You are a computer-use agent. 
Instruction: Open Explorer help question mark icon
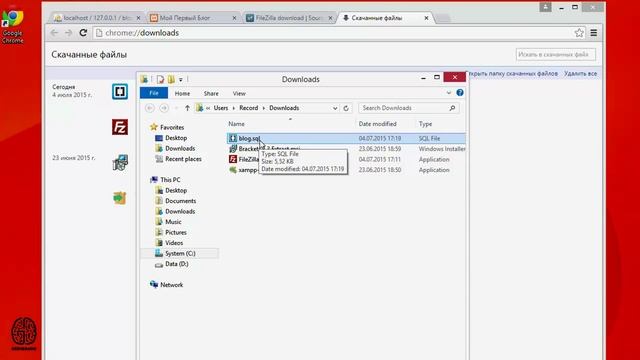point(460,93)
